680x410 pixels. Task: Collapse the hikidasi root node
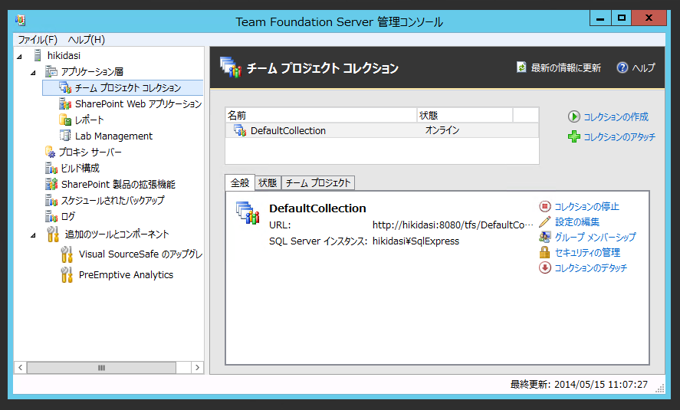point(20,56)
